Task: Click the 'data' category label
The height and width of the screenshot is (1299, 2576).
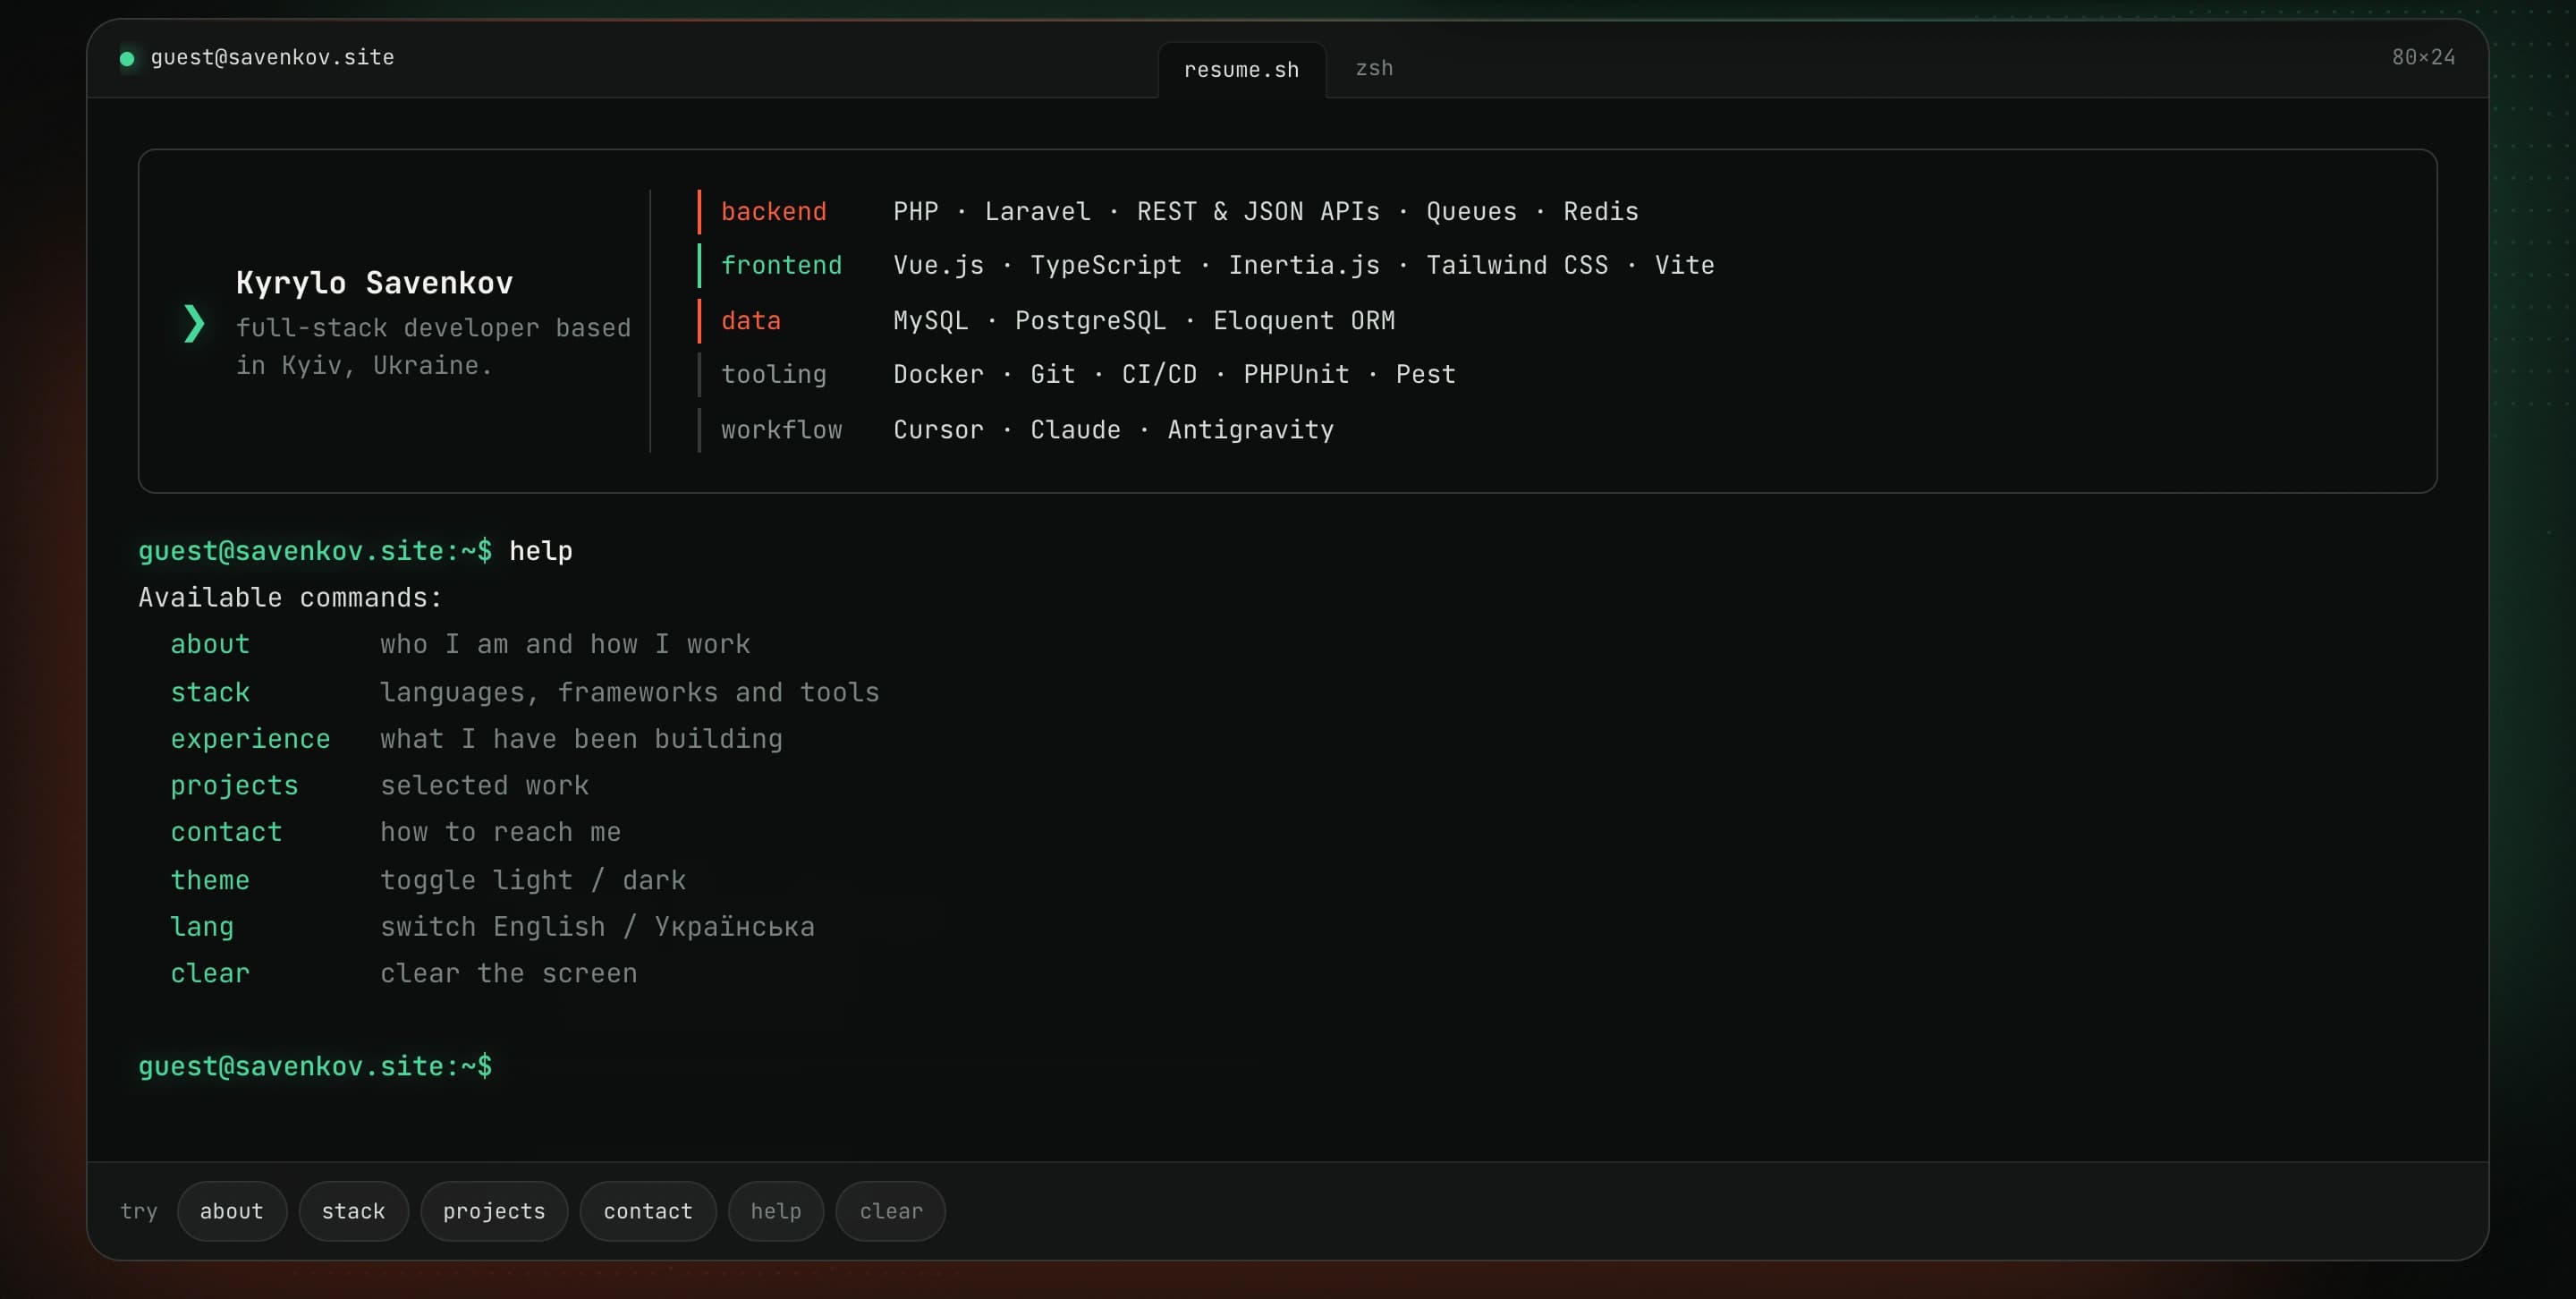Action: pos(750,320)
